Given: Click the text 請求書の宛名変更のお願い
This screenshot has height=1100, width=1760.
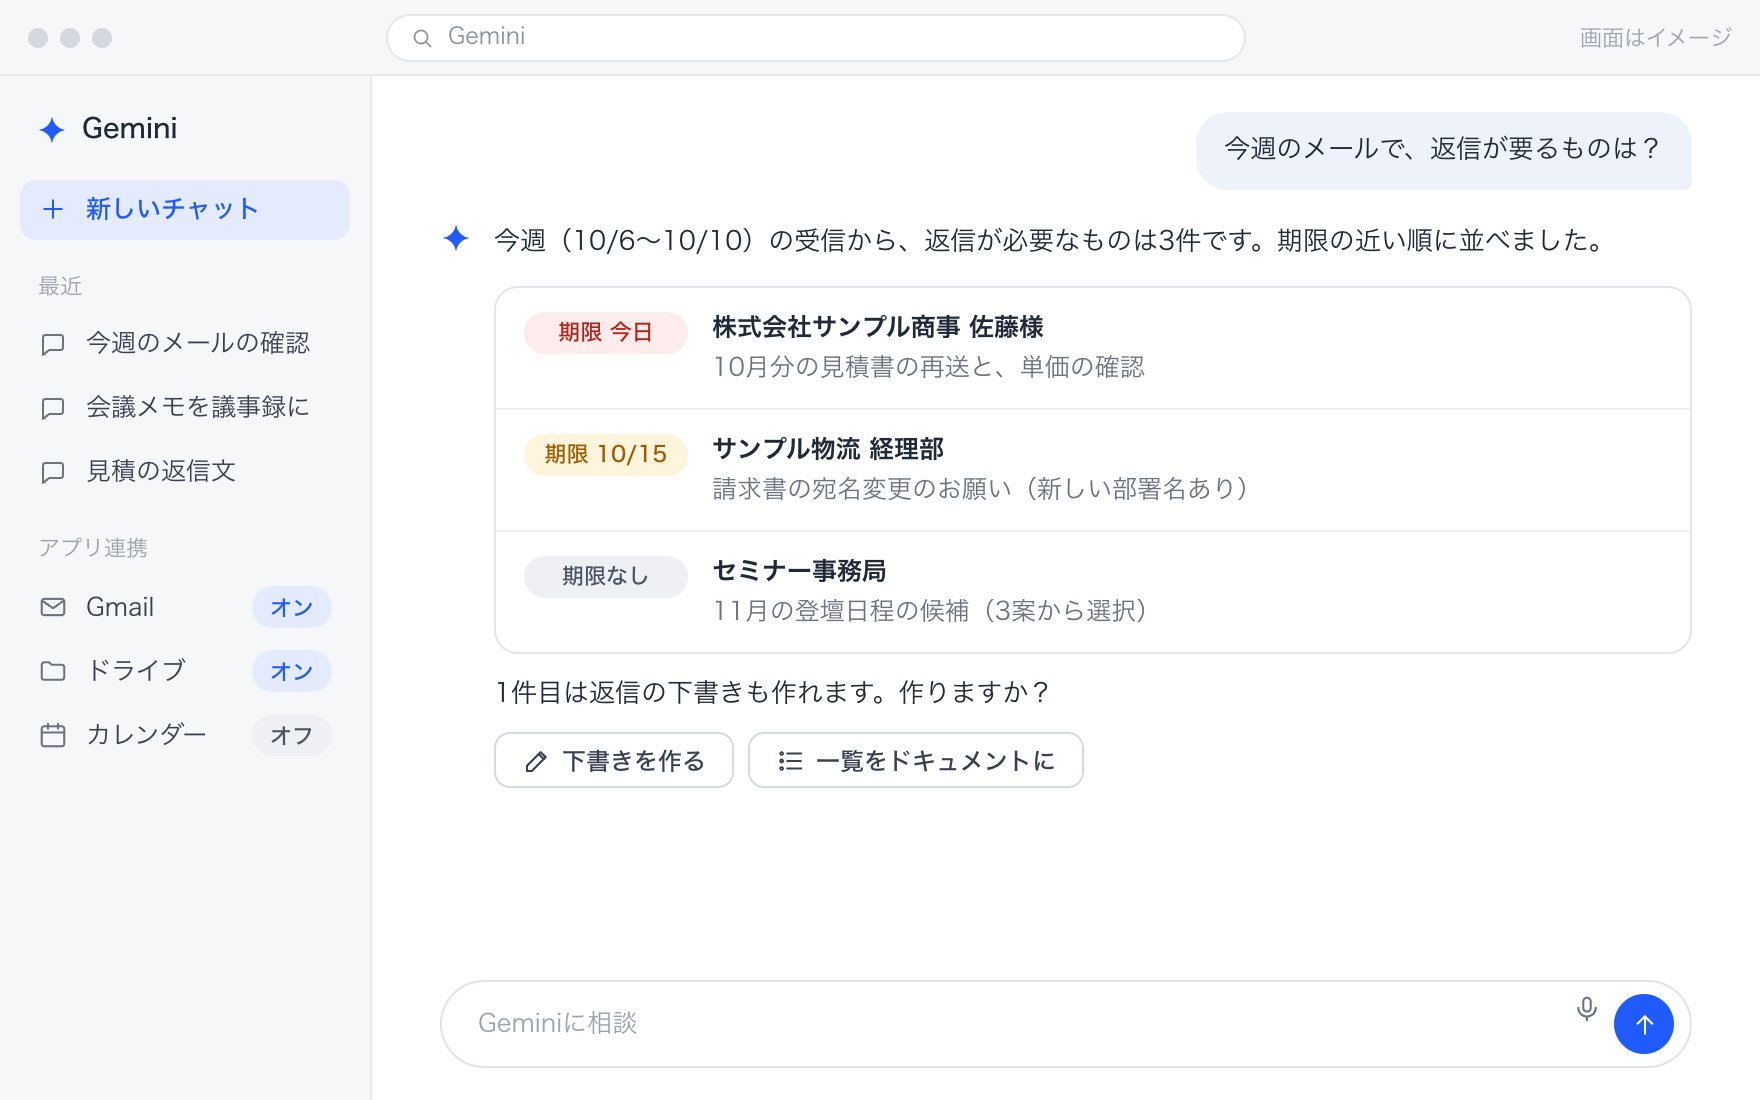Looking at the screenshot, I should pos(862,489).
